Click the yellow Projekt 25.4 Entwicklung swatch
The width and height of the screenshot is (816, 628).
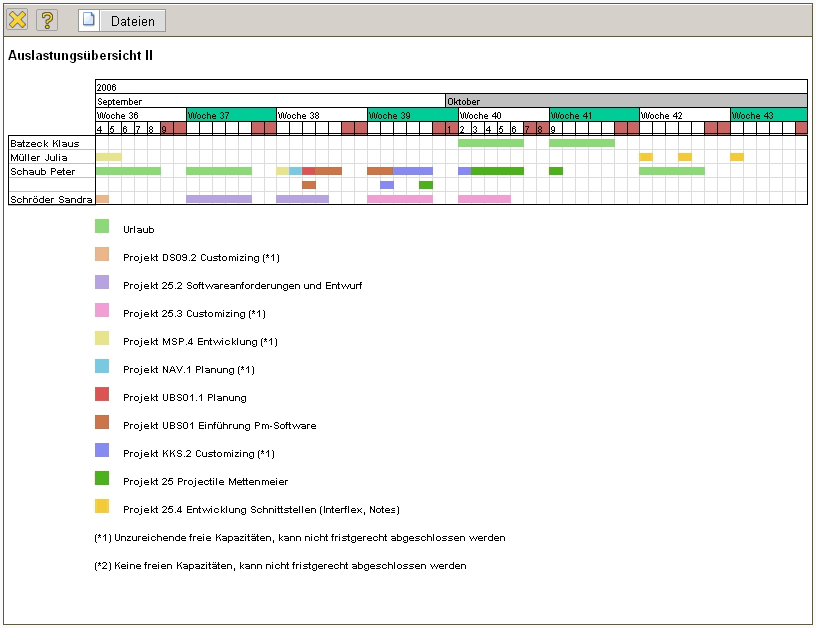(102, 507)
